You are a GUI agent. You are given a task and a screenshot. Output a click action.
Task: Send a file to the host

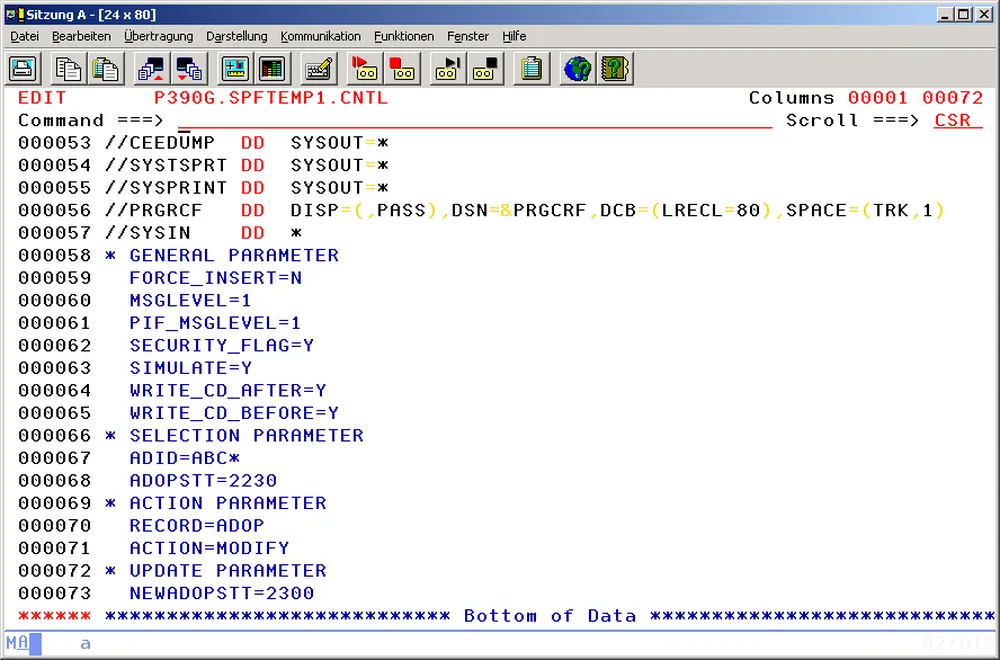point(152,68)
